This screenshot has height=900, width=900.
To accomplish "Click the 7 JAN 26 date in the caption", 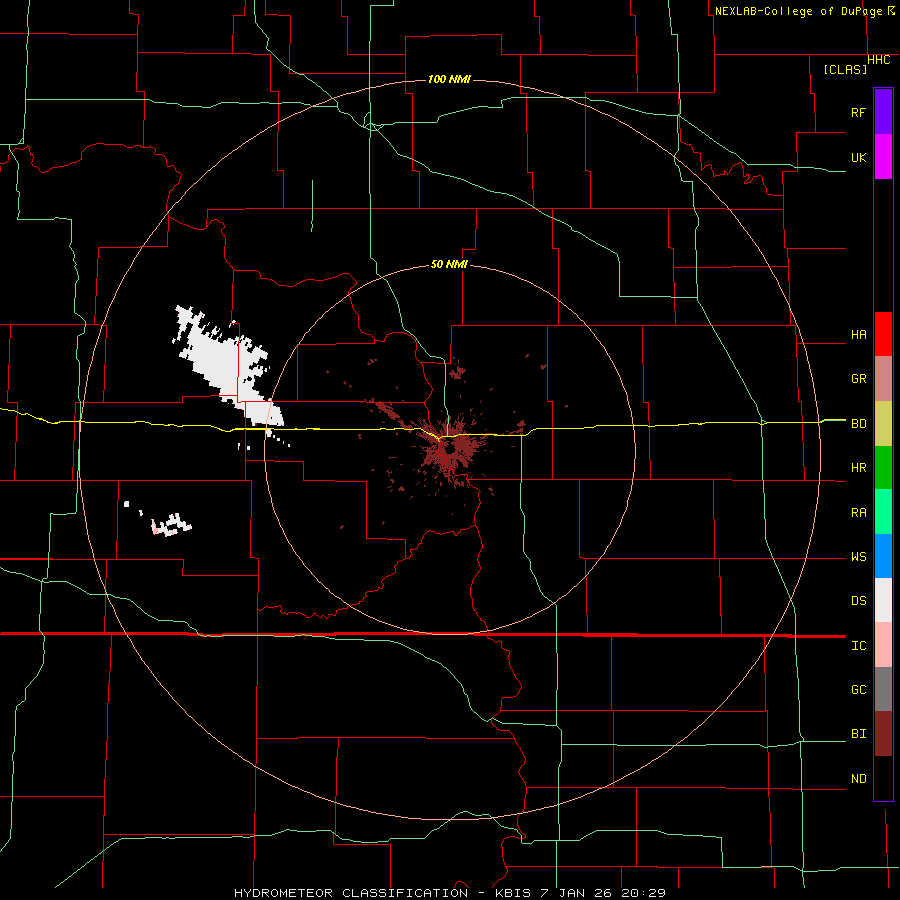I will coord(579,893).
